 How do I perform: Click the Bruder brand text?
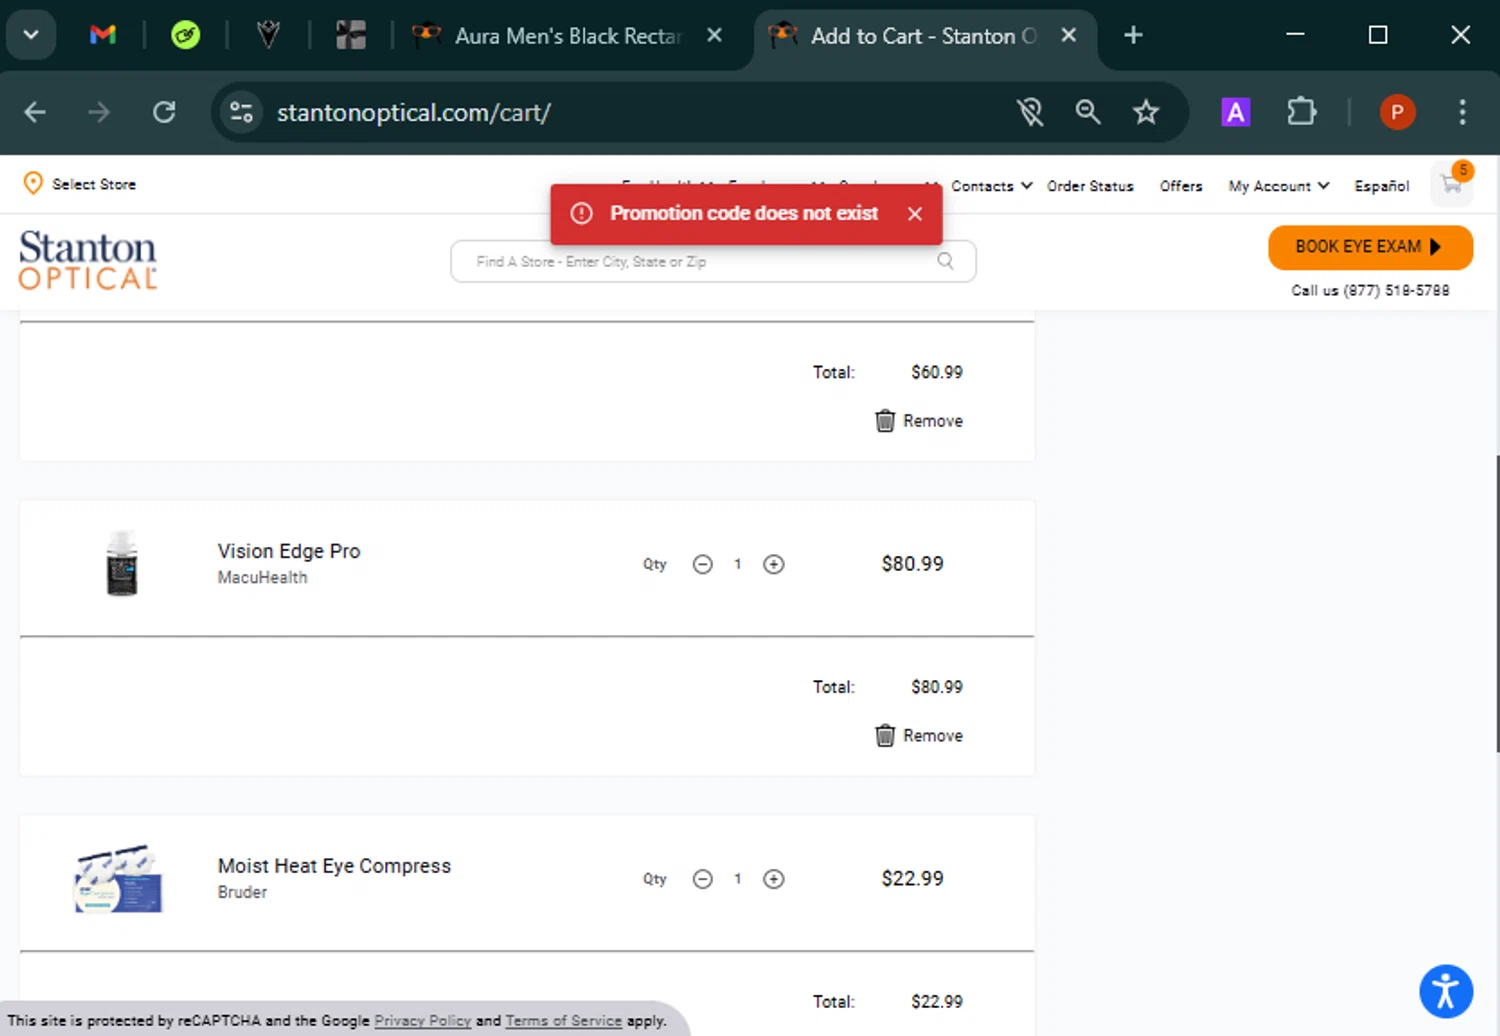click(x=242, y=892)
